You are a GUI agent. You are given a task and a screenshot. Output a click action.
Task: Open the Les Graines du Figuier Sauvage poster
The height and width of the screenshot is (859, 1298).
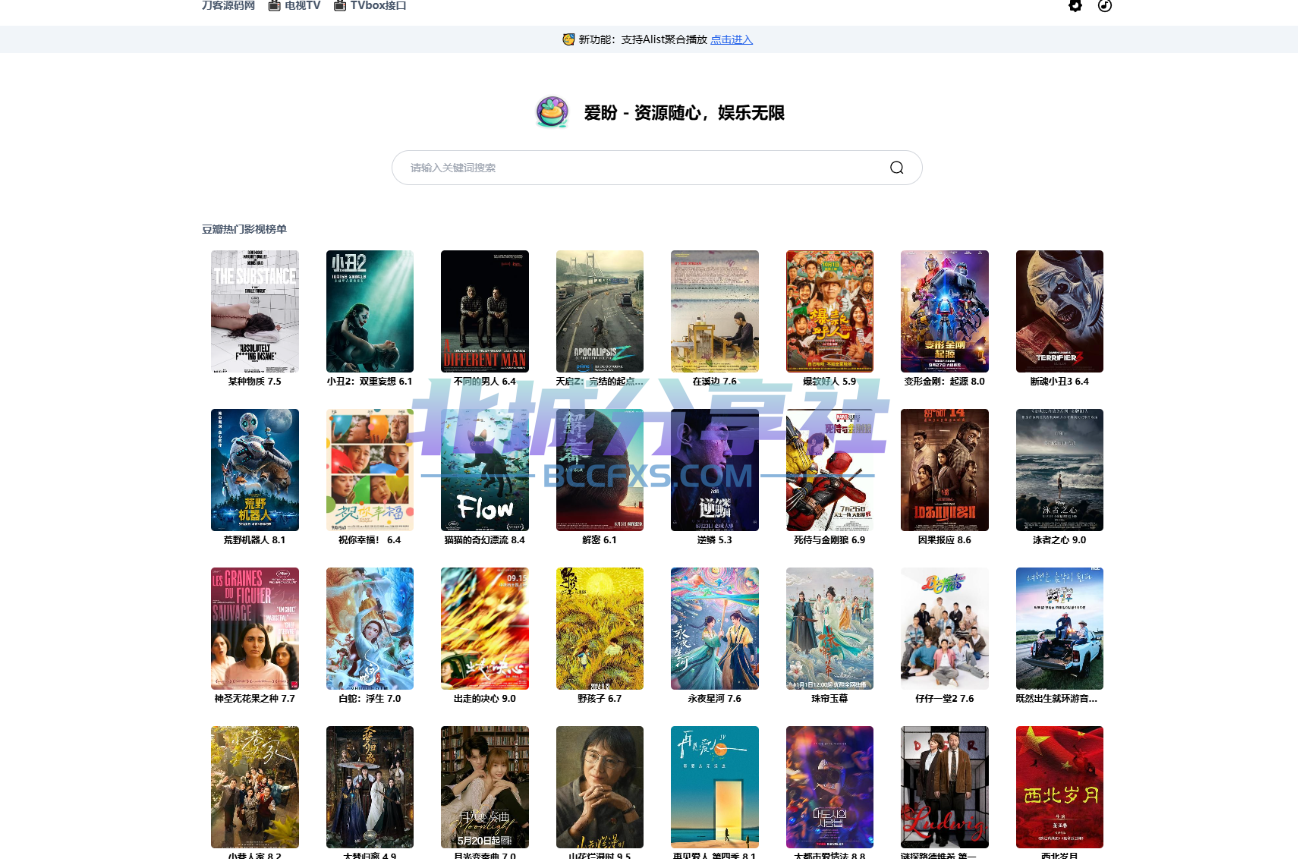255,629
